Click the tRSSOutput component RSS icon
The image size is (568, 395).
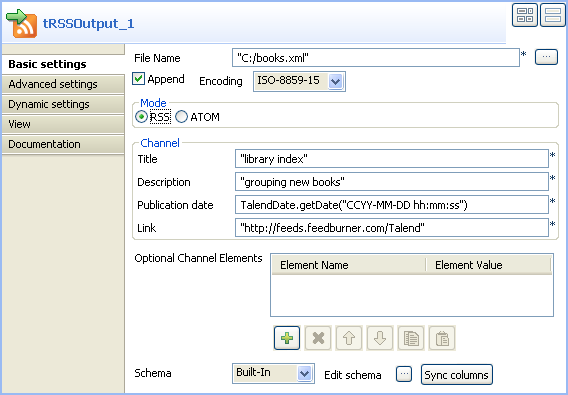[22, 23]
